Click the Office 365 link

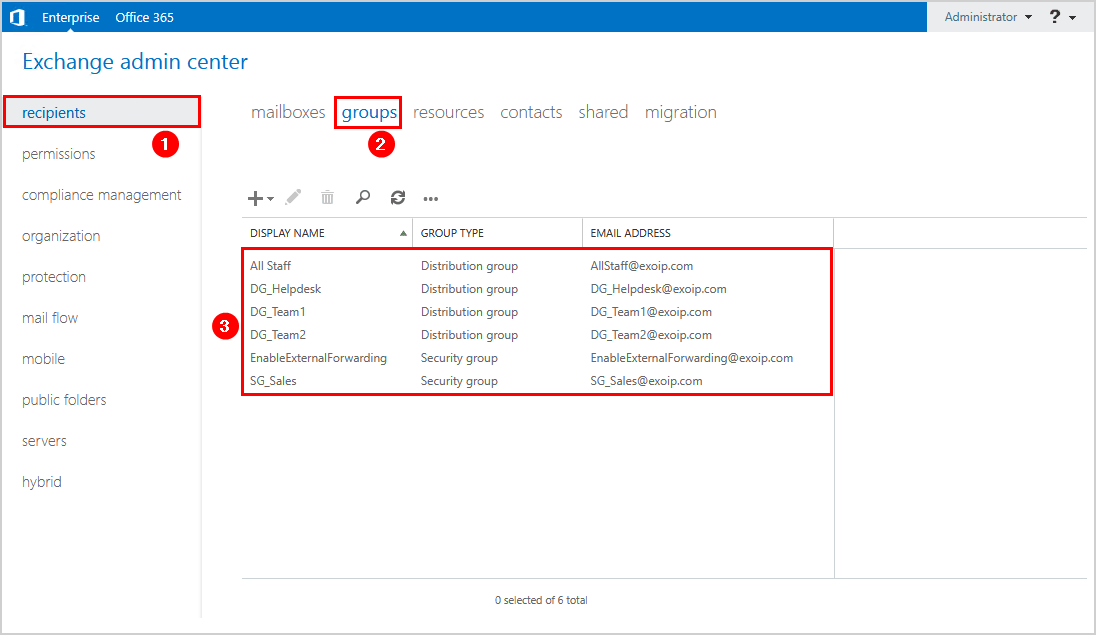pyautogui.click(x=144, y=16)
